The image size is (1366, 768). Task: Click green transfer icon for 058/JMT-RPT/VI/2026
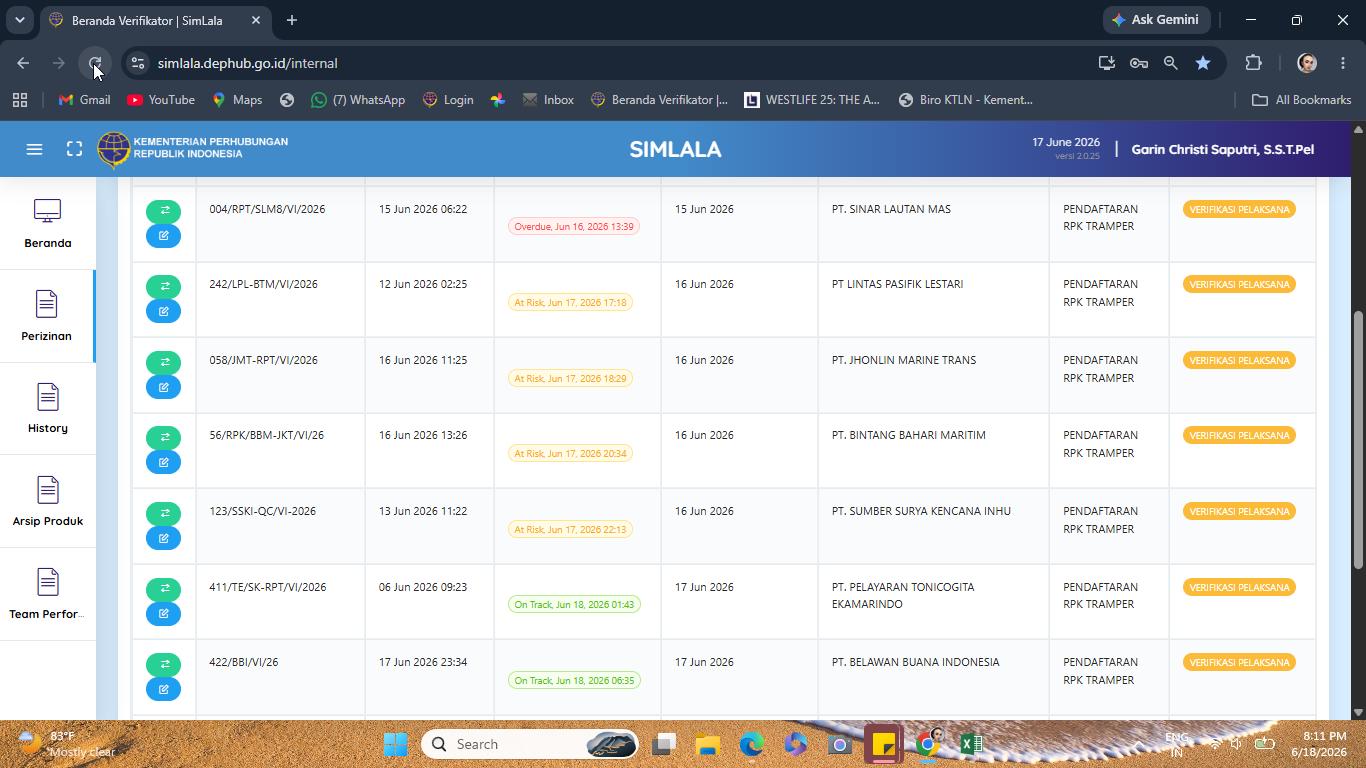click(x=164, y=362)
